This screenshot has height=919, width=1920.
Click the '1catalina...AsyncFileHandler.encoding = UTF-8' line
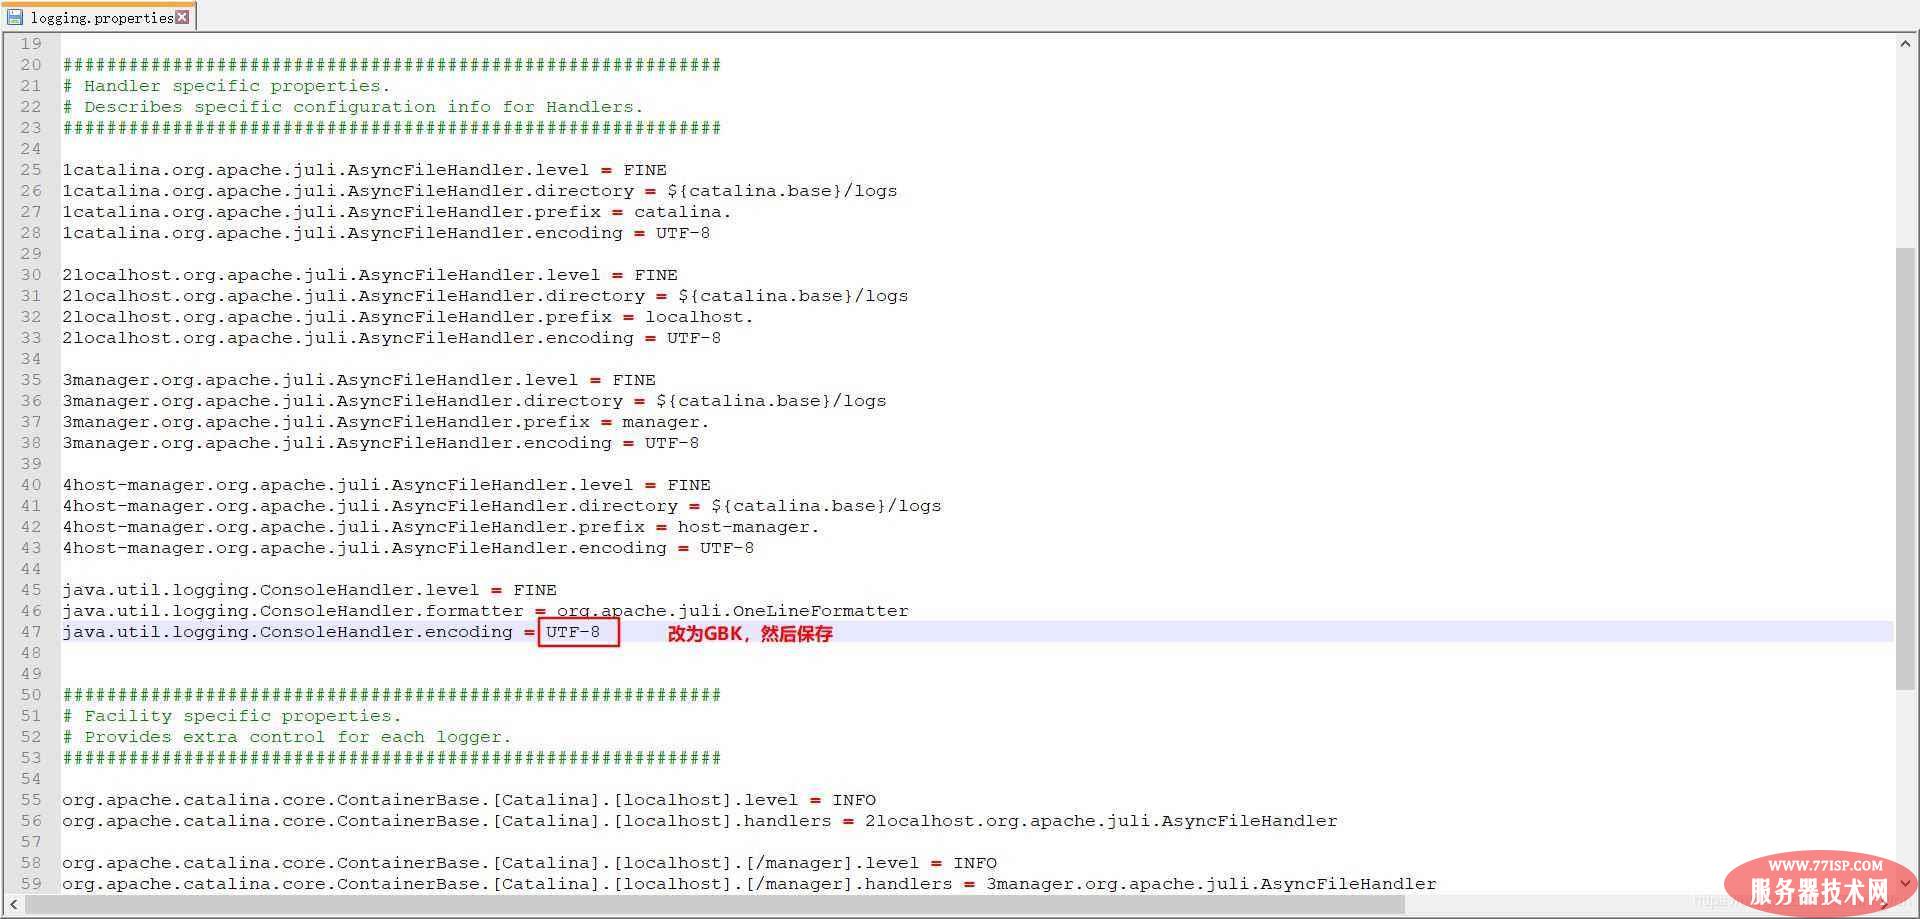[x=386, y=233]
